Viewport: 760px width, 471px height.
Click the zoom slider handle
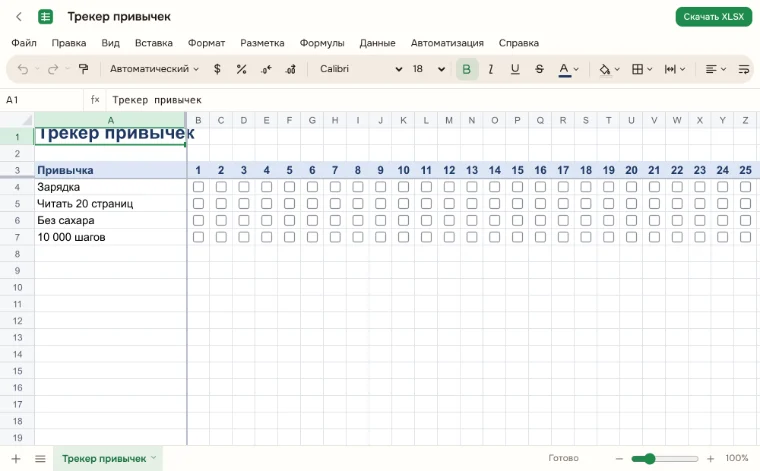649,458
